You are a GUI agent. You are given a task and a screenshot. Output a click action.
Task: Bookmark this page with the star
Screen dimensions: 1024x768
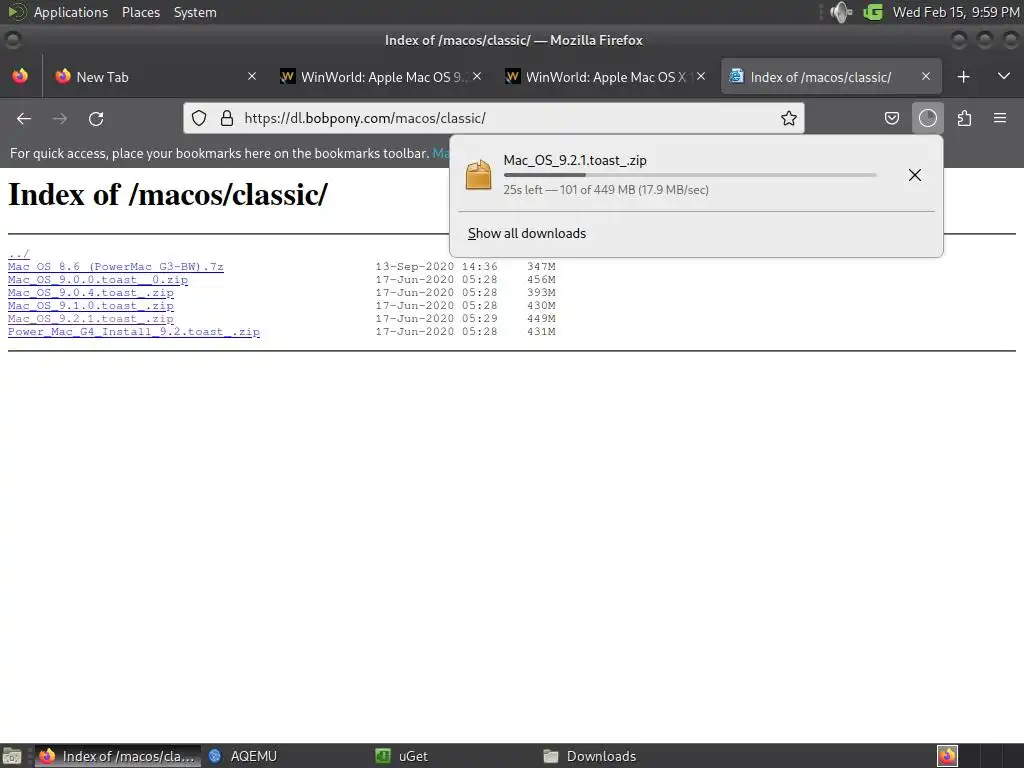789,118
